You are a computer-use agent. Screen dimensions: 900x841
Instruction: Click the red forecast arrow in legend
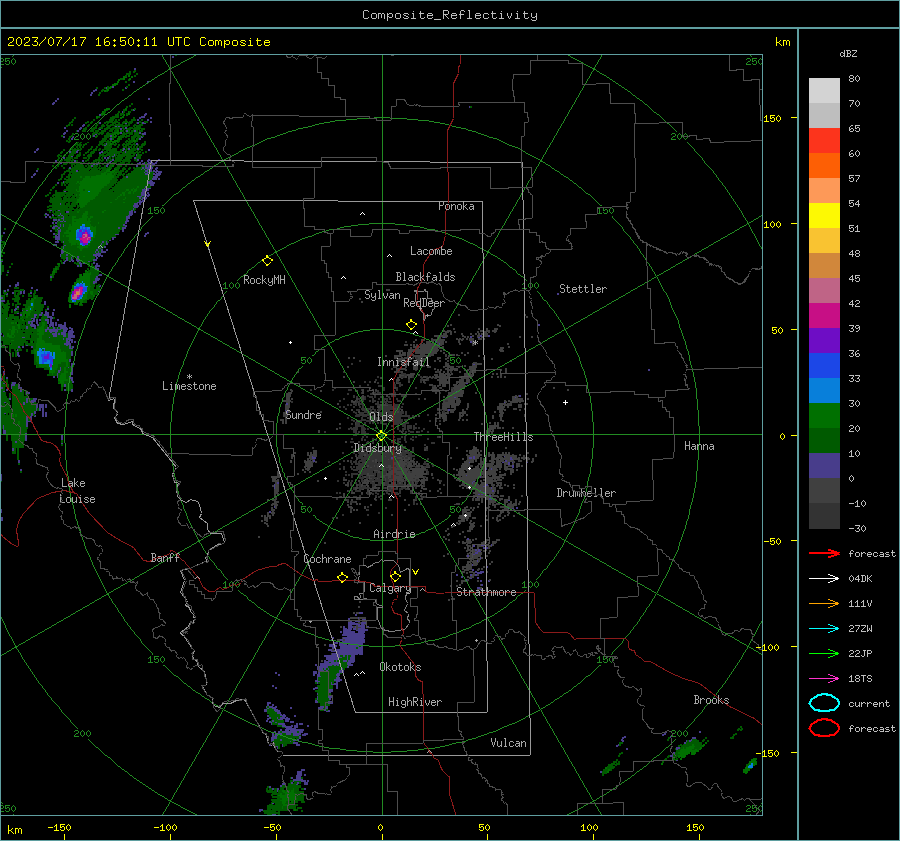point(824,553)
